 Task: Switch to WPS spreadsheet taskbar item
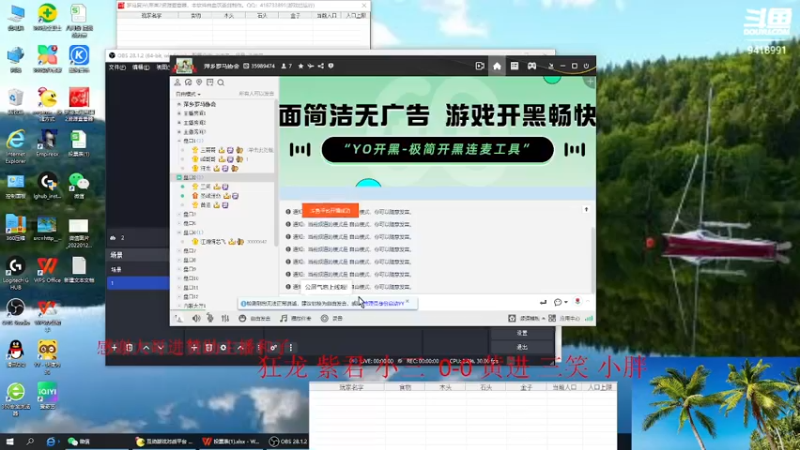click(231, 441)
